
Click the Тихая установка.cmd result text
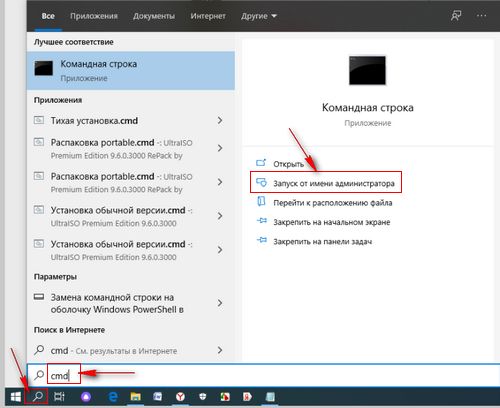click(94, 120)
